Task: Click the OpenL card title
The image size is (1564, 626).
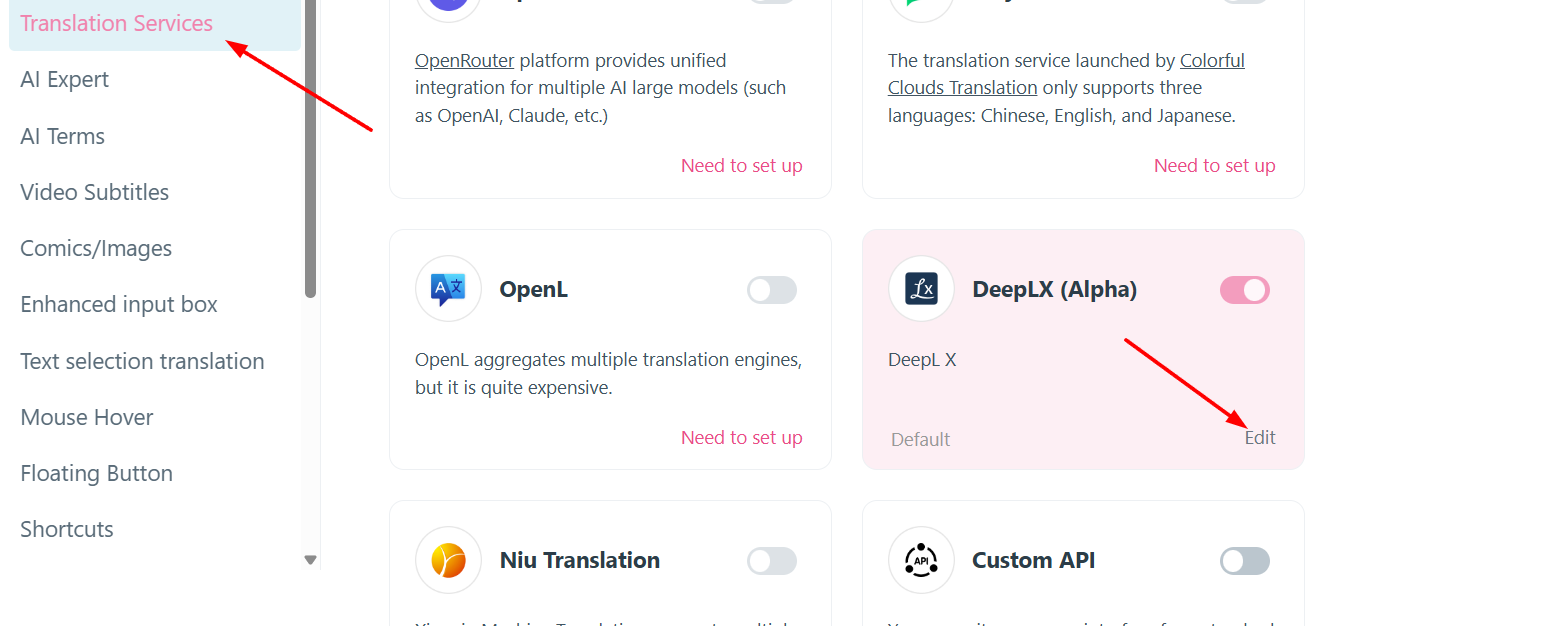Action: tap(534, 290)
